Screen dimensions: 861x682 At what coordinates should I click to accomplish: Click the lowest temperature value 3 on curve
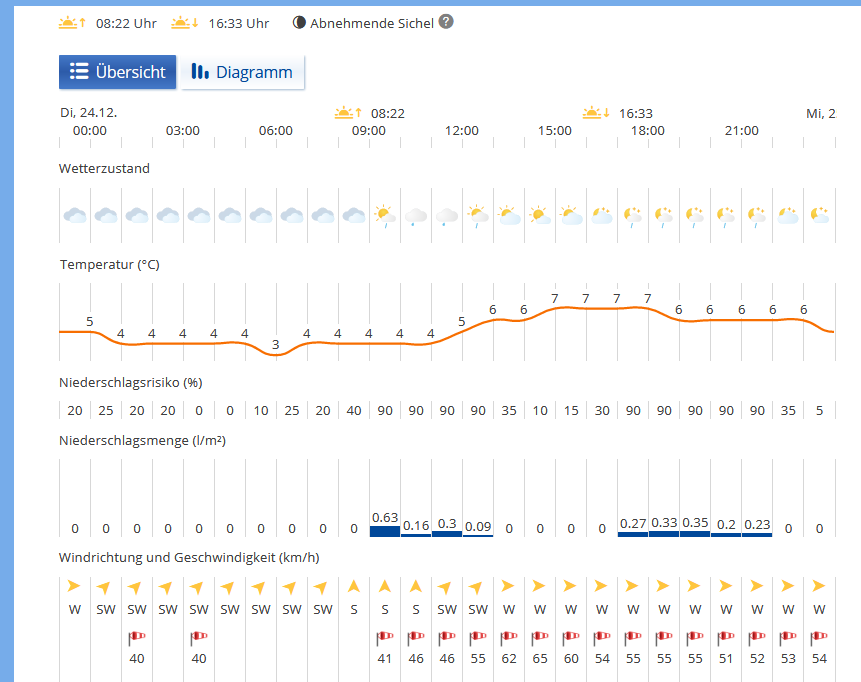pyautogui.click(x=276, y=345)
